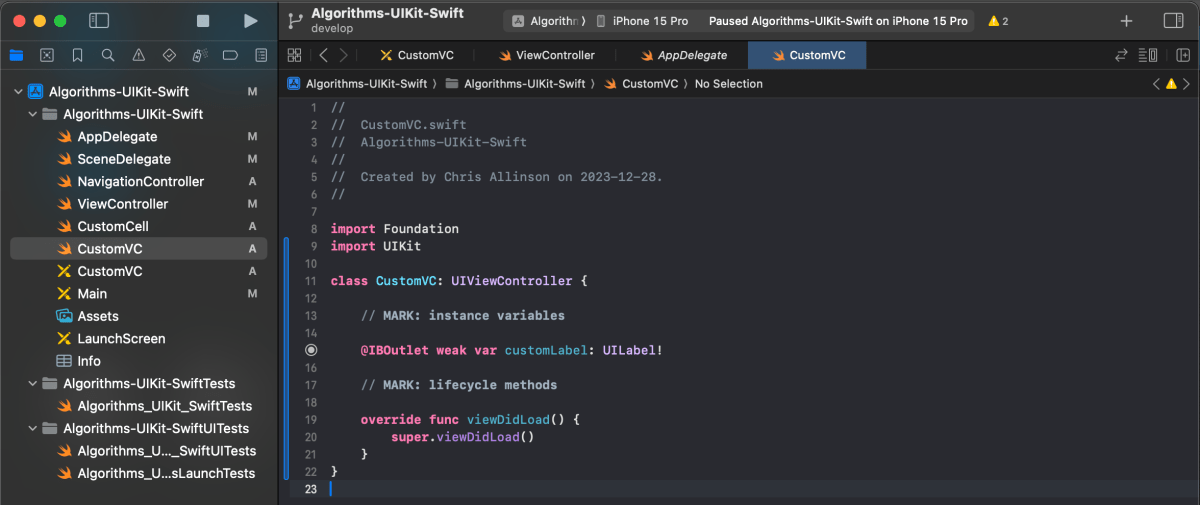The width and height of the screenshot is (1200, 505).
Task: Click the swap arrows code review icon
Action: pyautogui.click(x=1122, y=55)
